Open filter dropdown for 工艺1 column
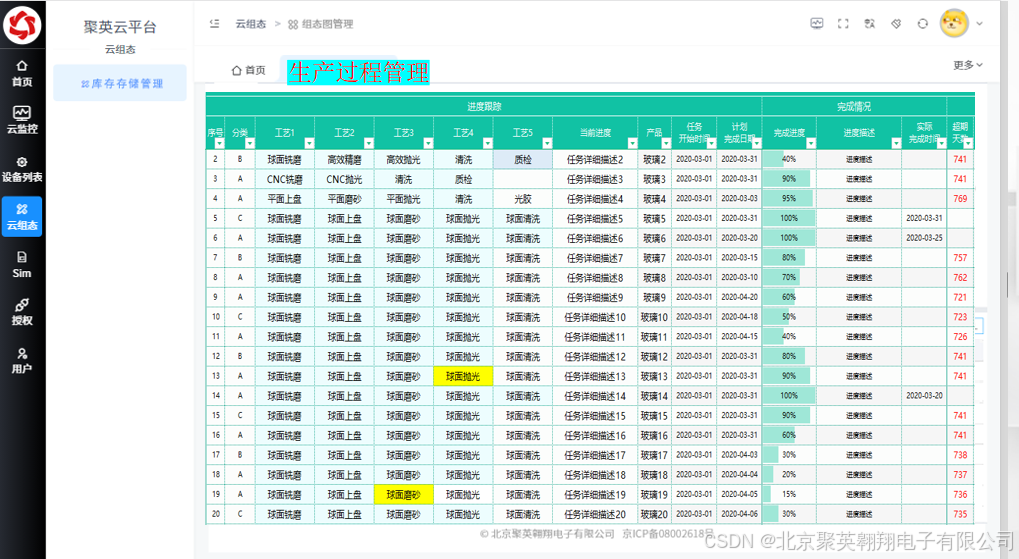1019x559 pixels. click(309, 143)
